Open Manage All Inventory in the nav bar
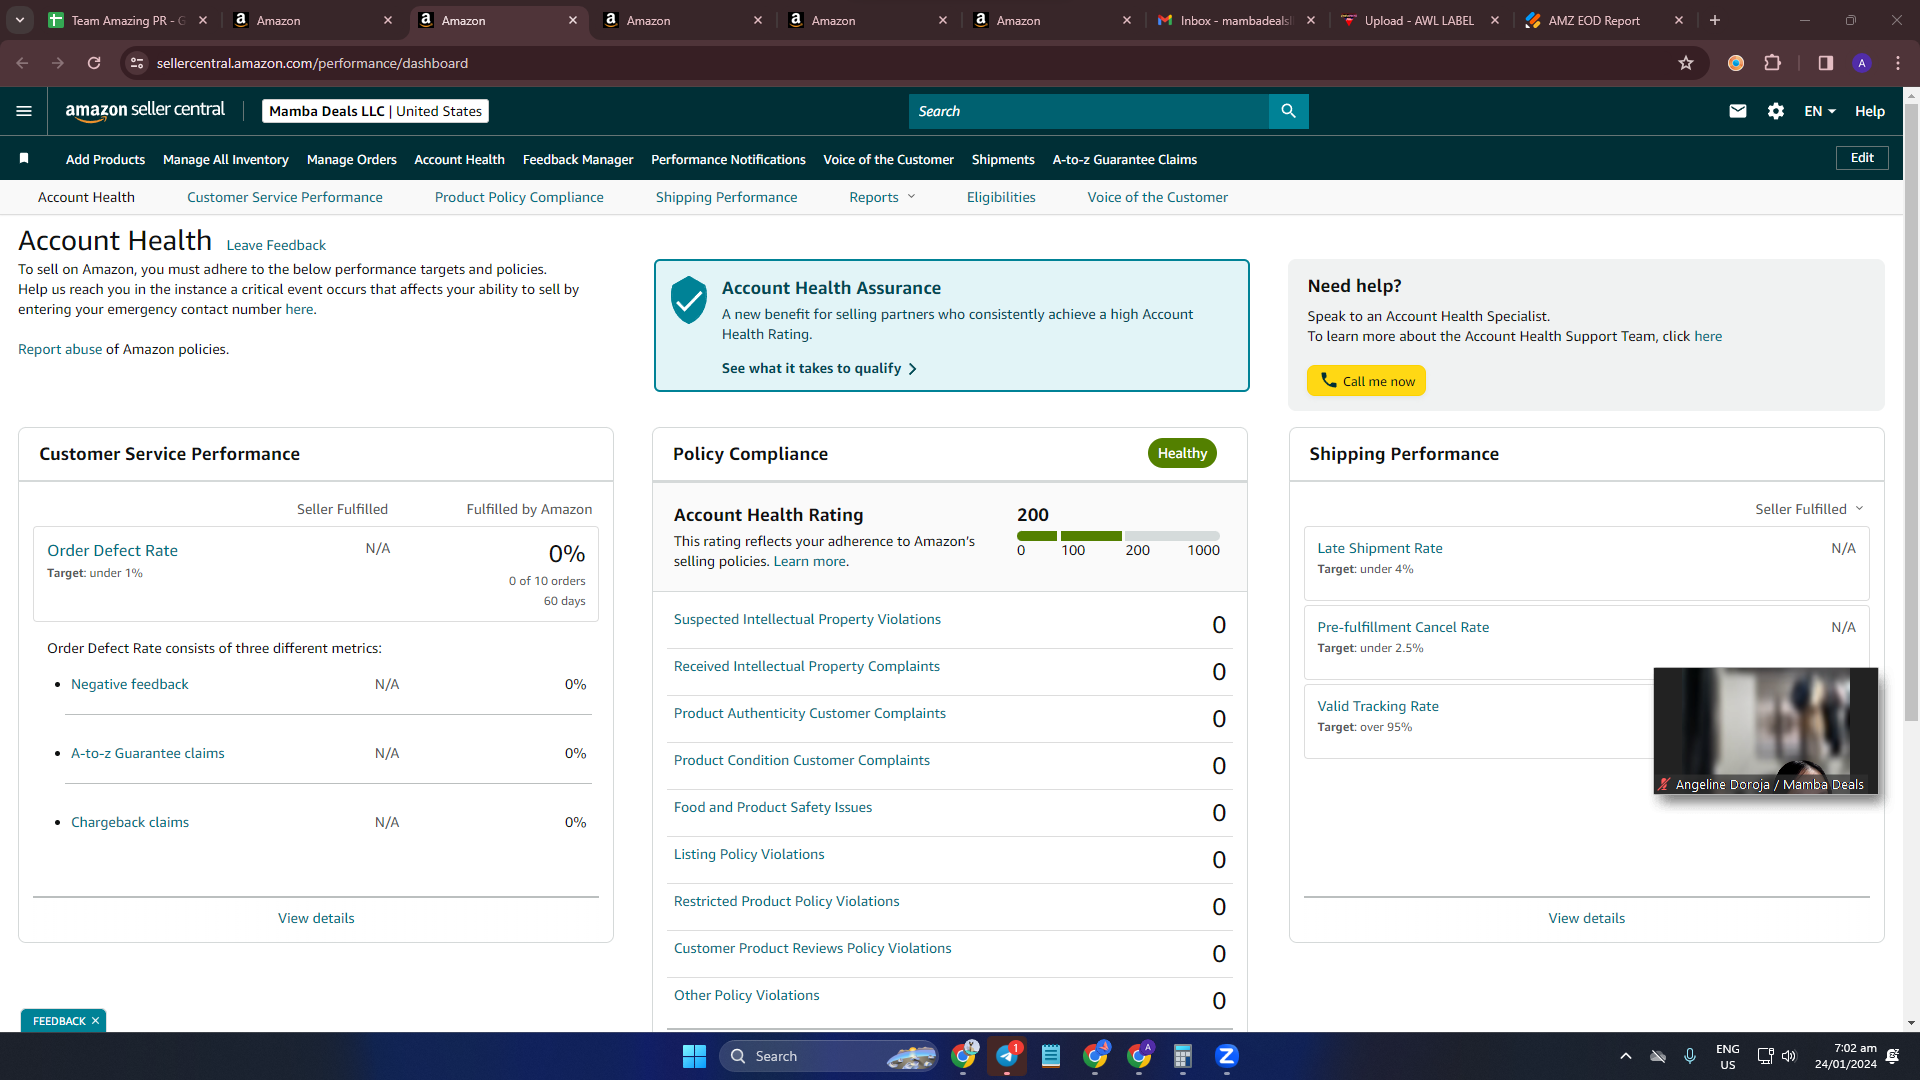Screen dimensions: 1920x1080 (226, 159)
